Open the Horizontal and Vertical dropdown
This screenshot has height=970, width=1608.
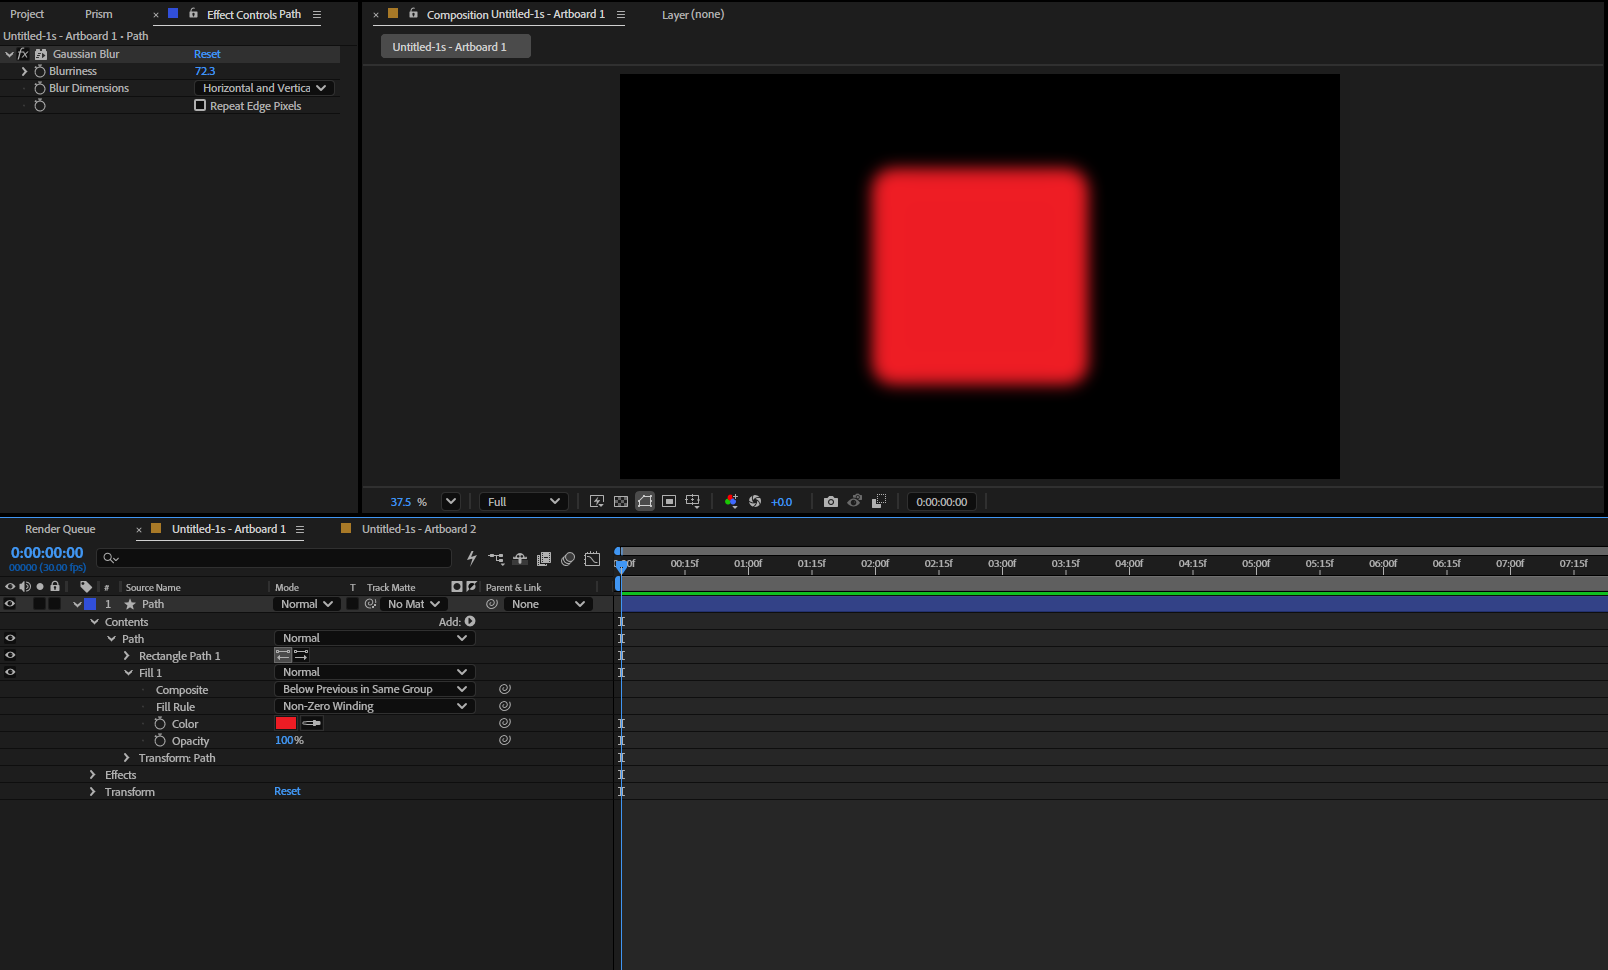pyautogui.click(x=264, y=88)
